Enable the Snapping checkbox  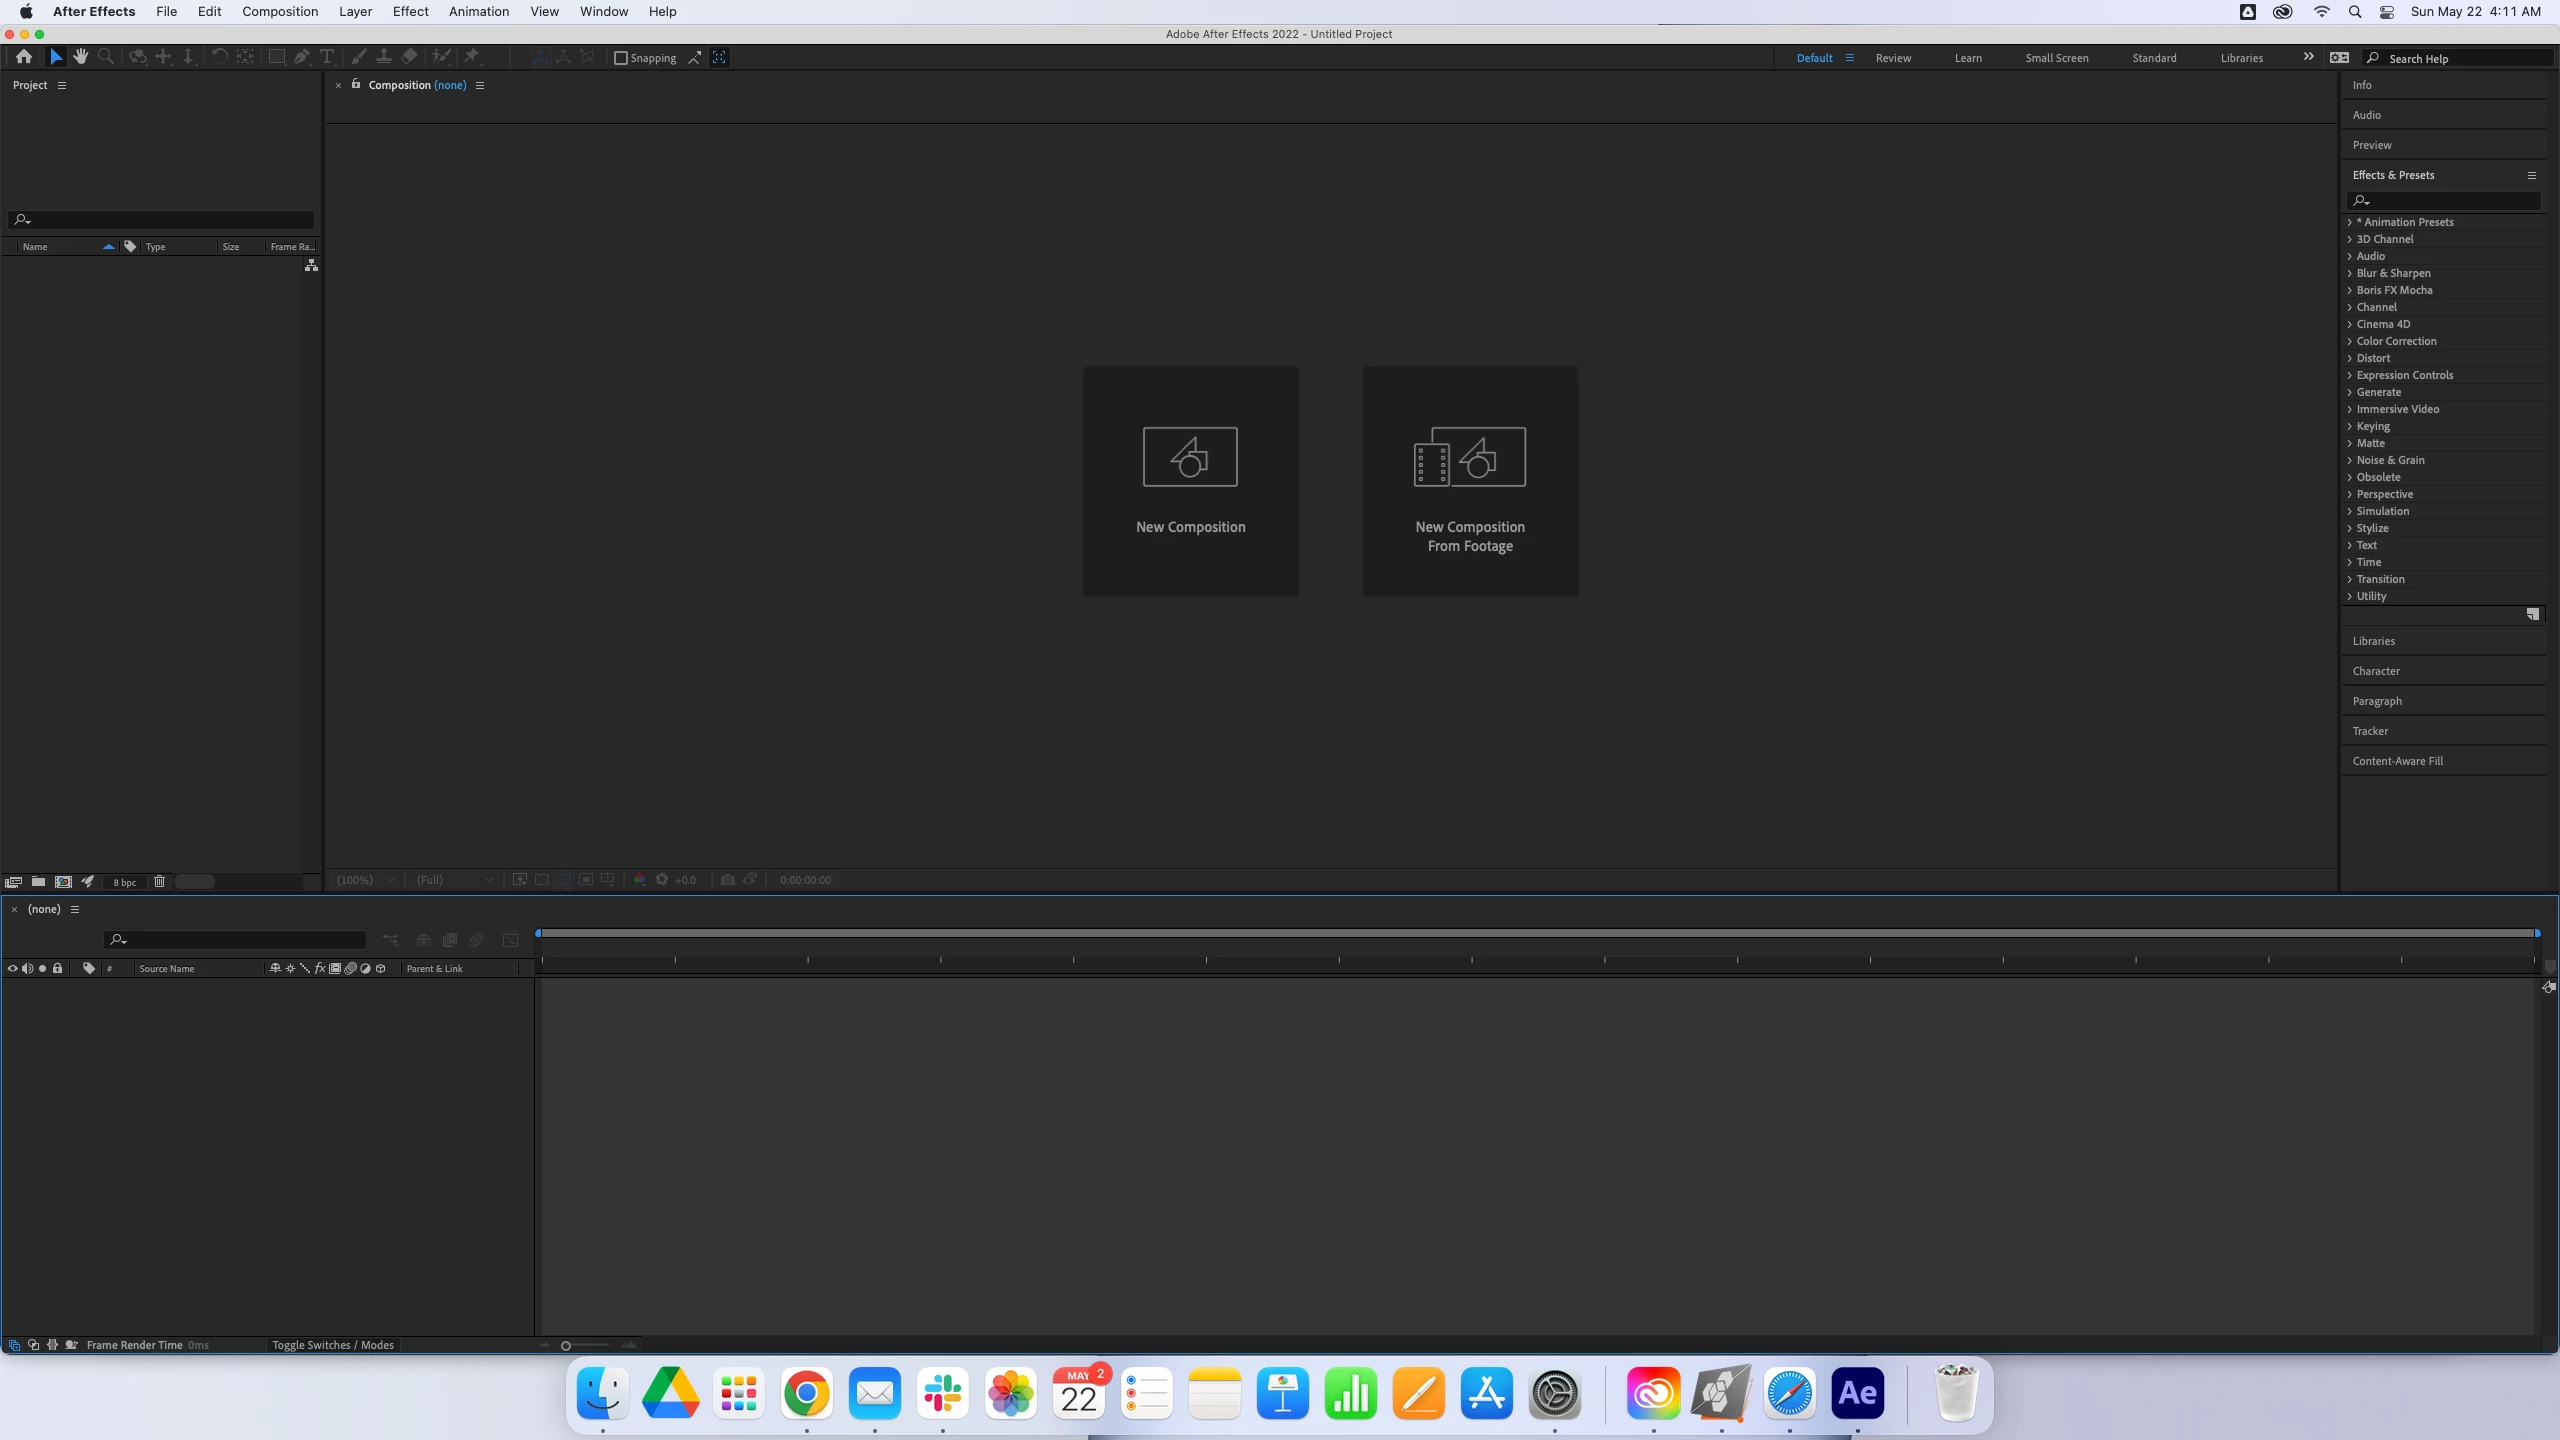pyautogui.click(x=621, y=58)
